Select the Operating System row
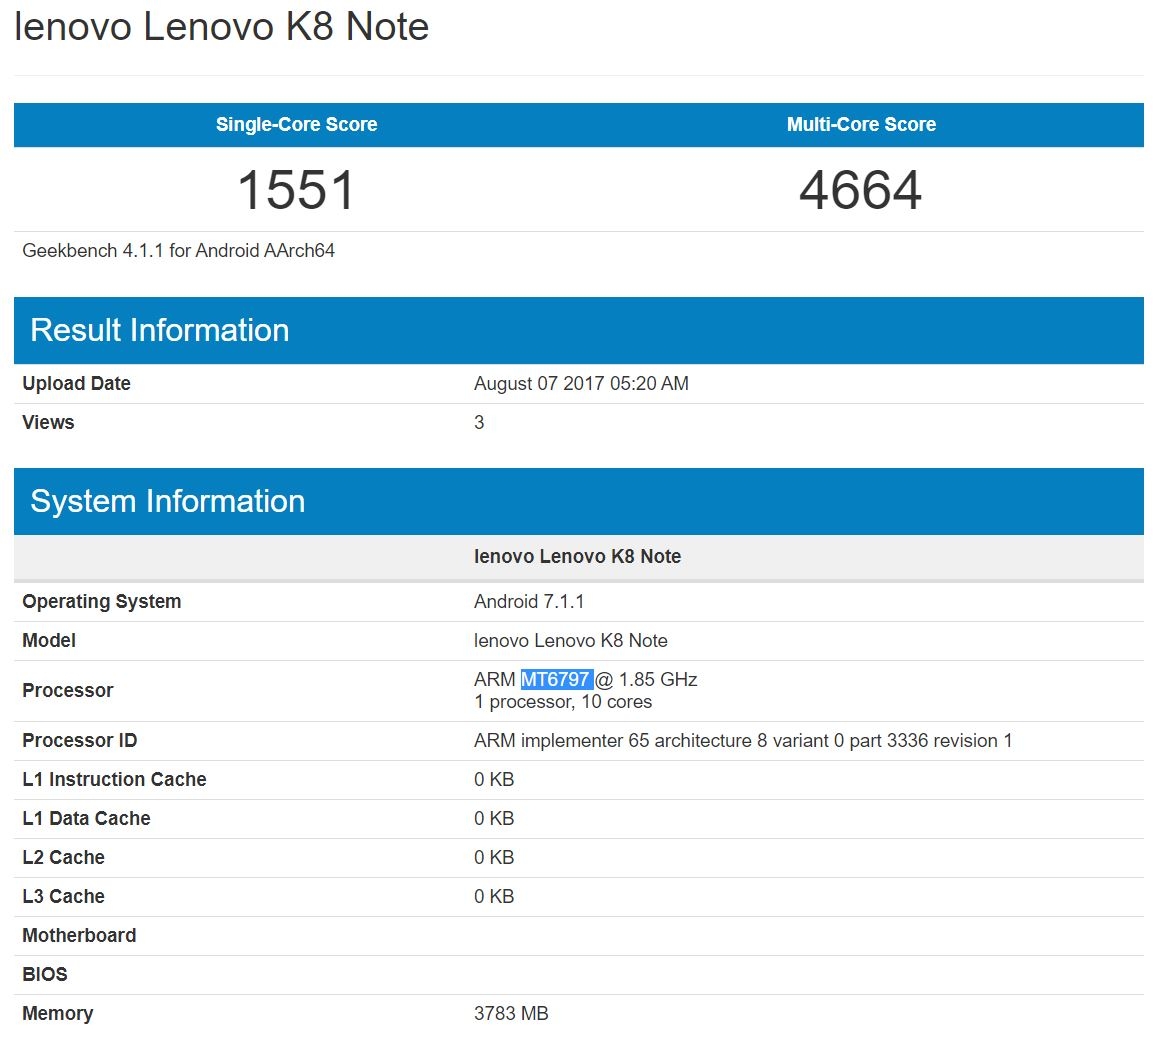Viewport: 1167px width, 1041px height. click(101, 601)
